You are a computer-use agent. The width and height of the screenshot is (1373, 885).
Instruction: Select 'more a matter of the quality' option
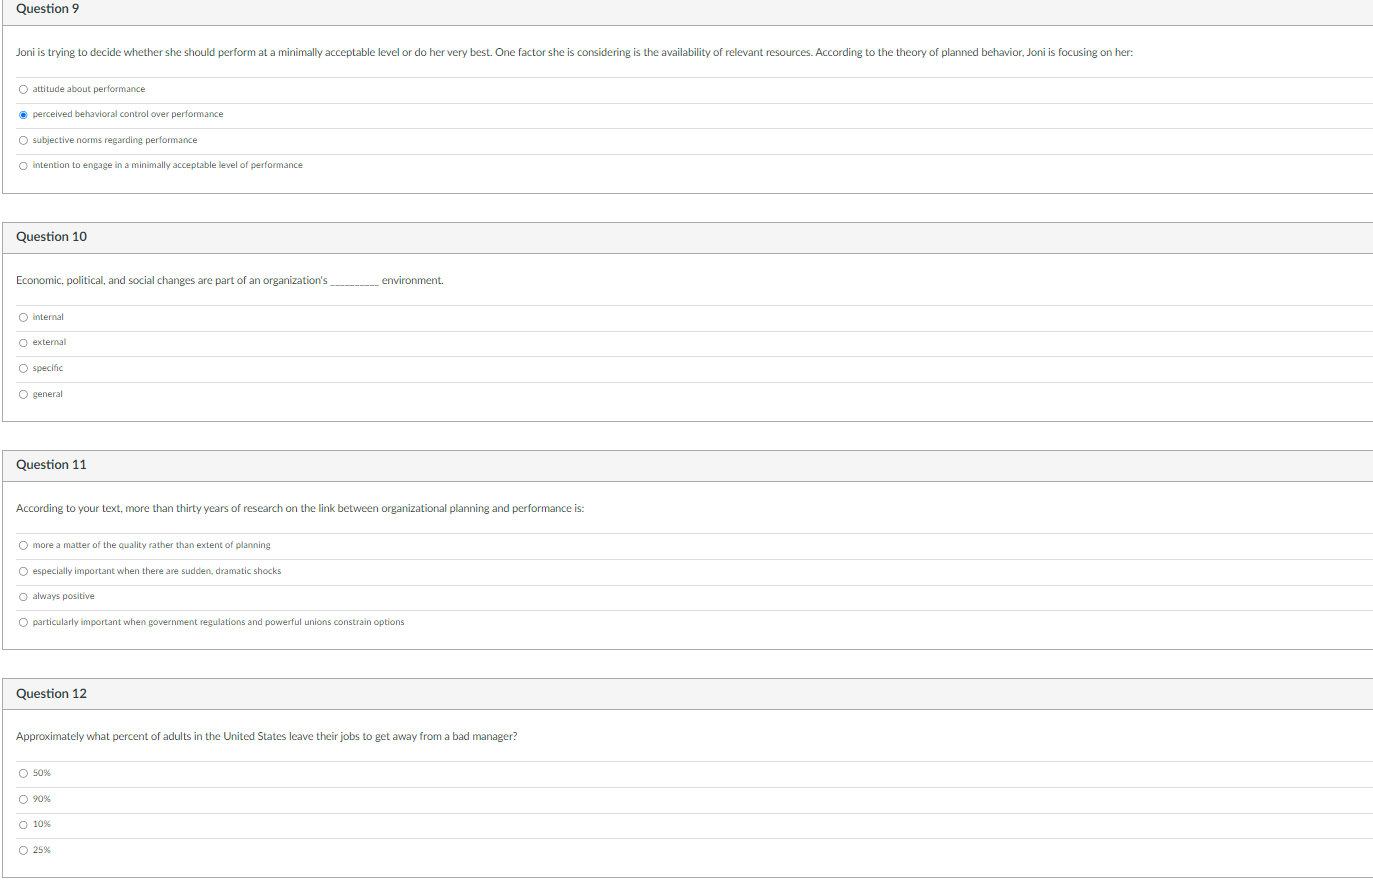point(23,545)
